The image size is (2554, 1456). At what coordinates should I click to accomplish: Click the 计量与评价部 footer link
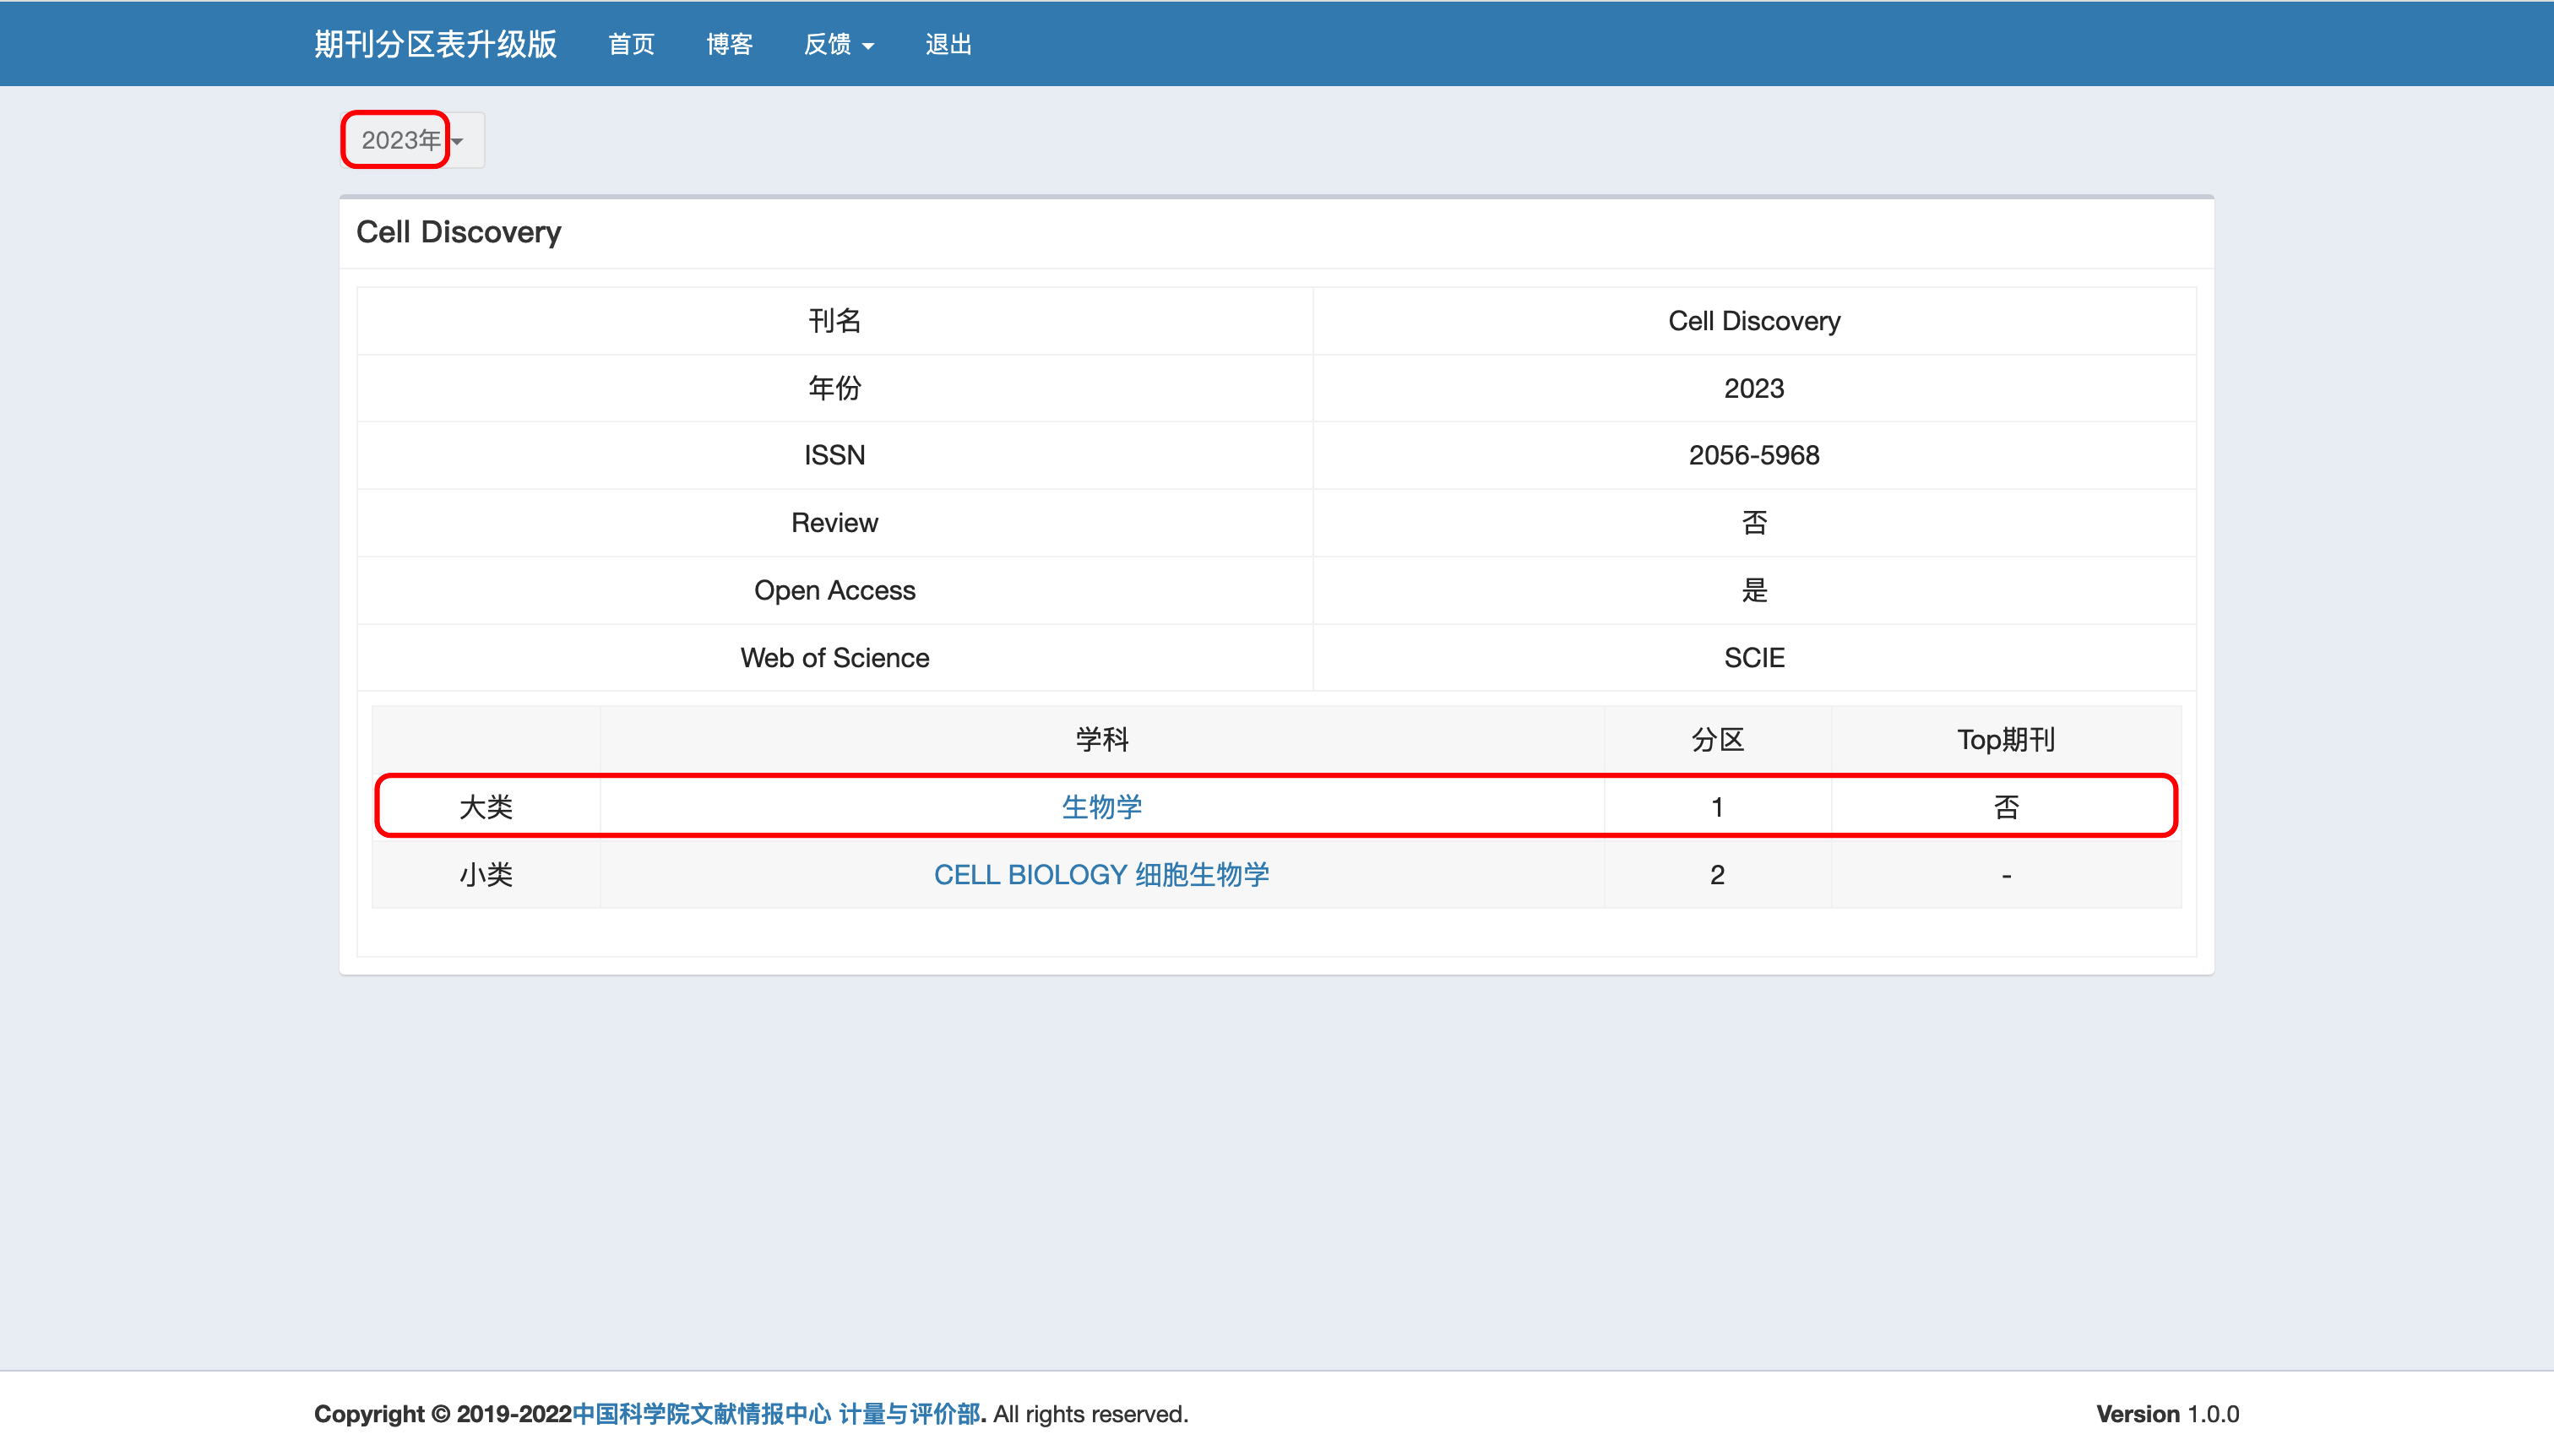(909, 1414)
